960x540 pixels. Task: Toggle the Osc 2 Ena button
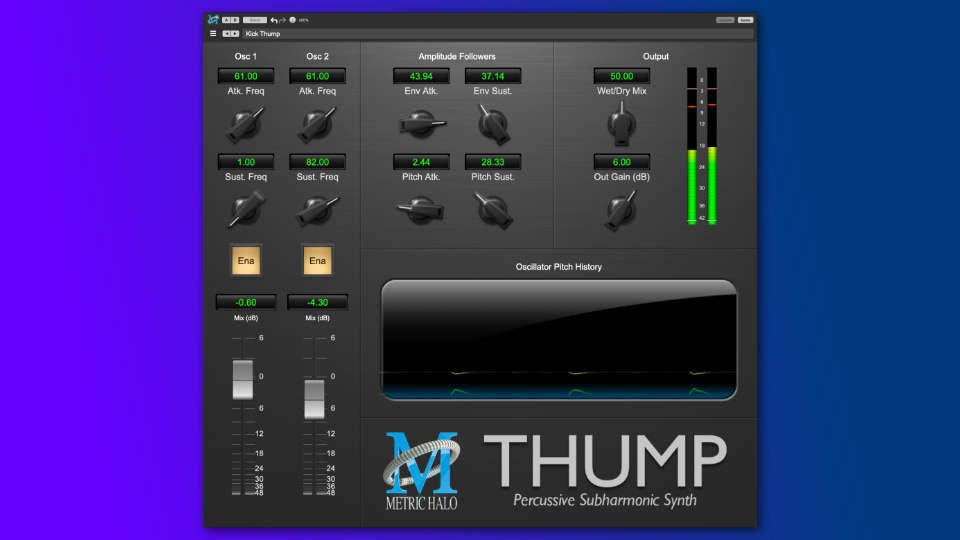[317, 261]
